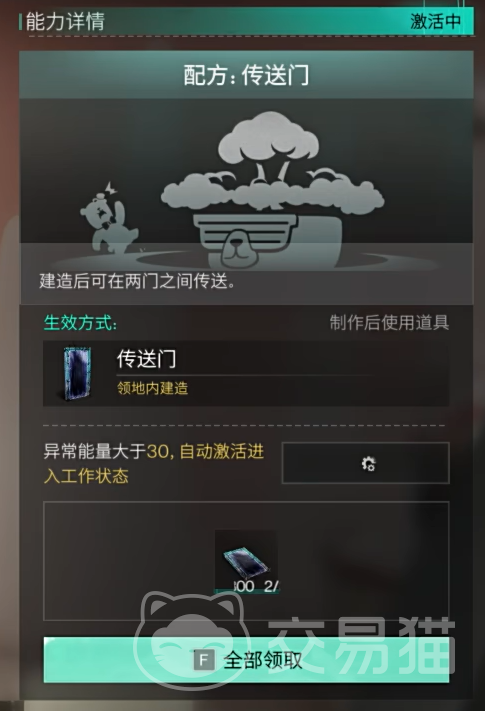Click the 领地内建造 yellow text

pos(152,388)
